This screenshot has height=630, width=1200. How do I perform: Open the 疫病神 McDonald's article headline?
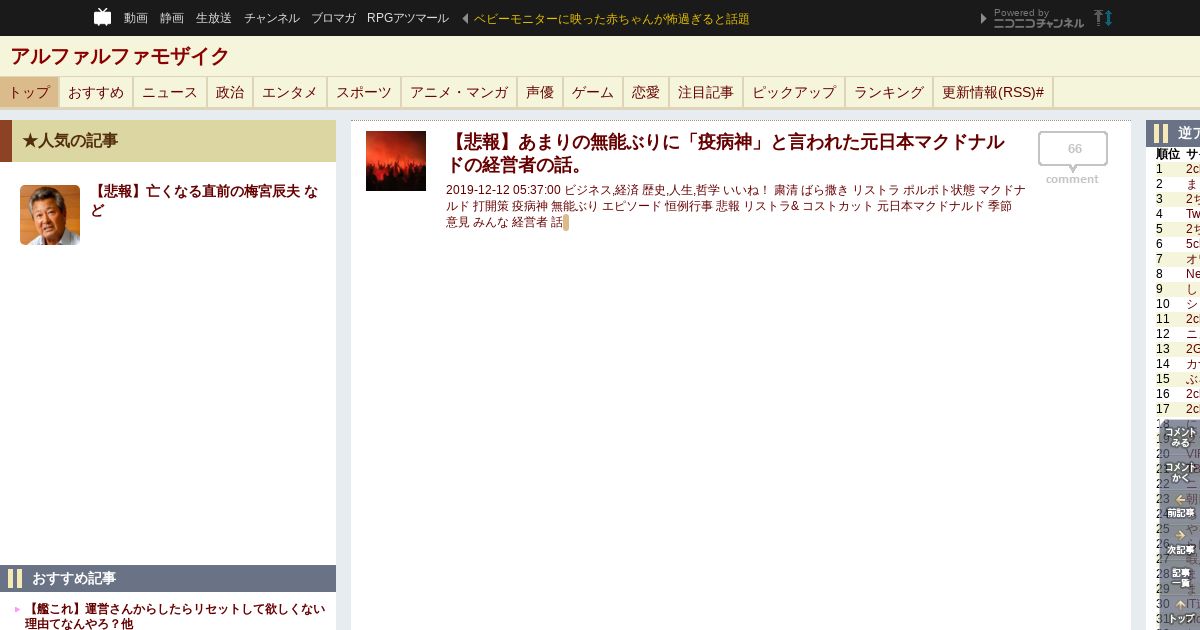tap(727, 153)
